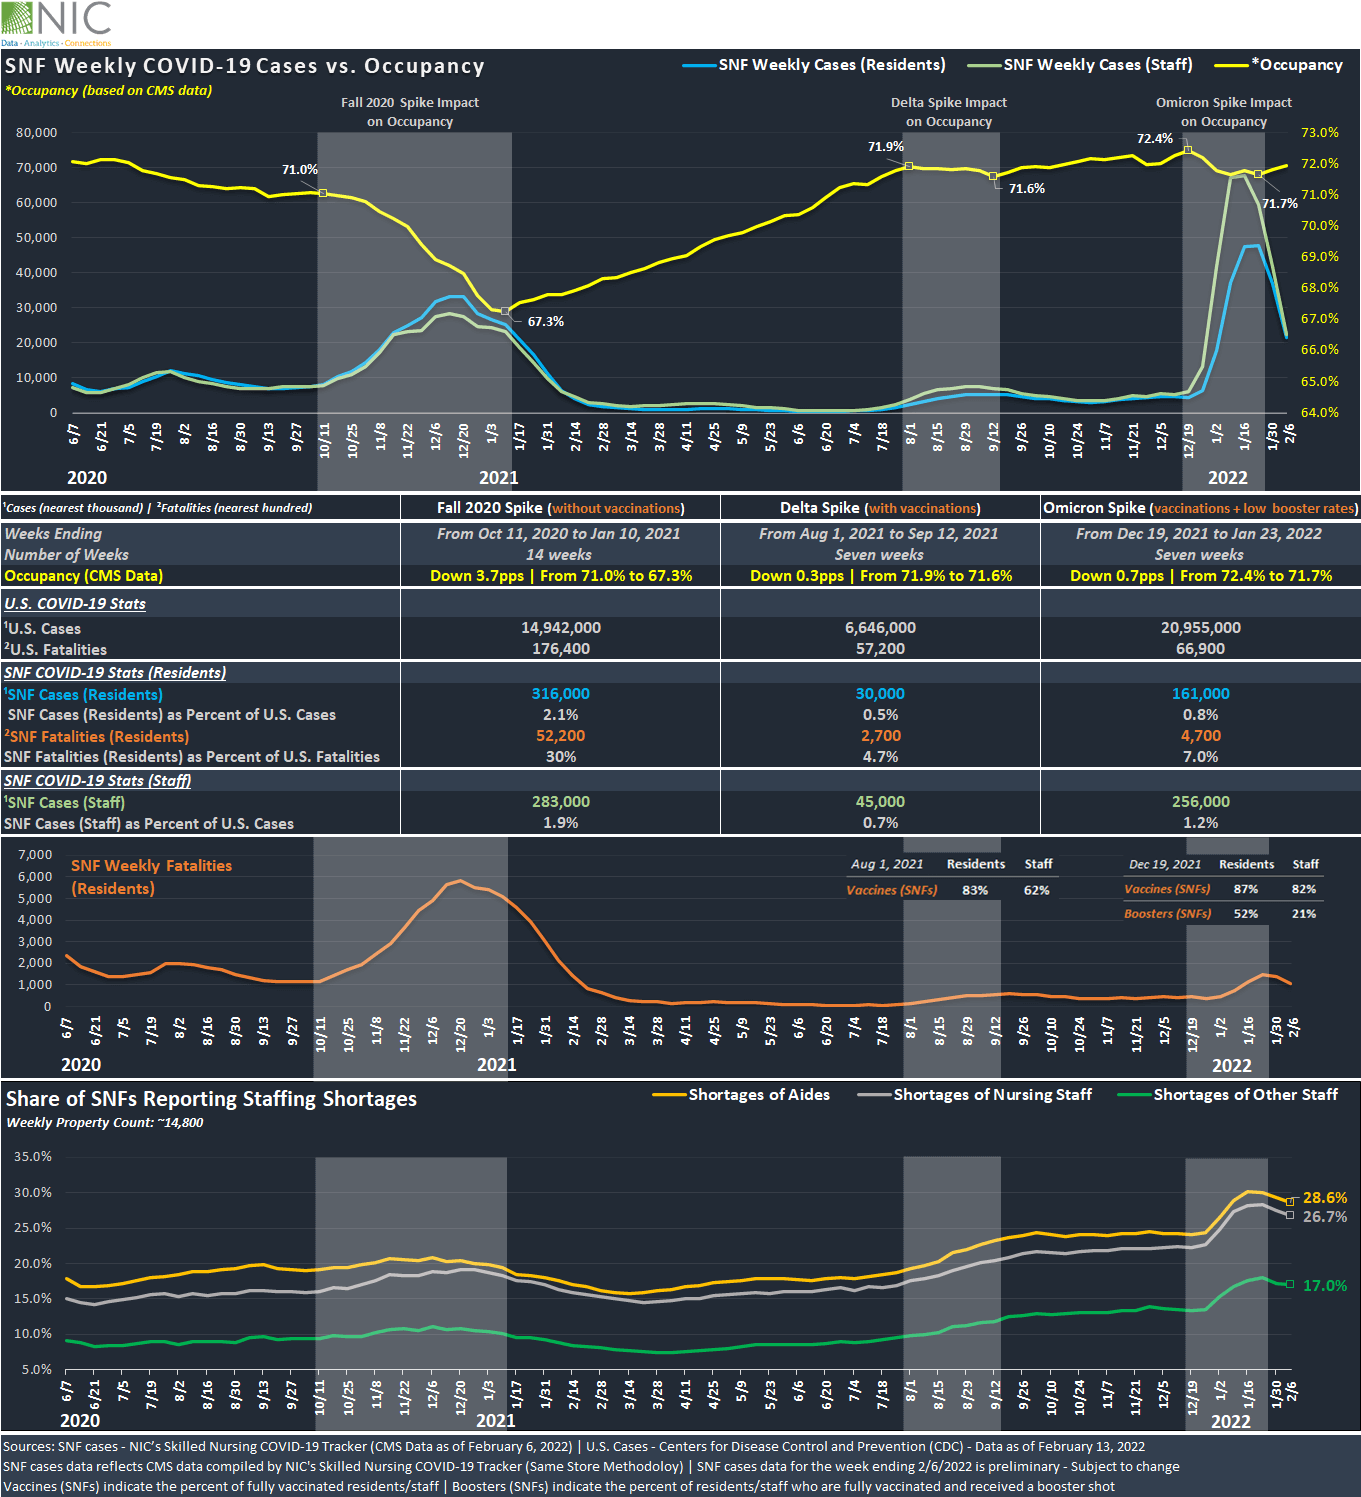Click the 'U.S. COVID-19 Stats' section heading

click(x=75, y=604)
